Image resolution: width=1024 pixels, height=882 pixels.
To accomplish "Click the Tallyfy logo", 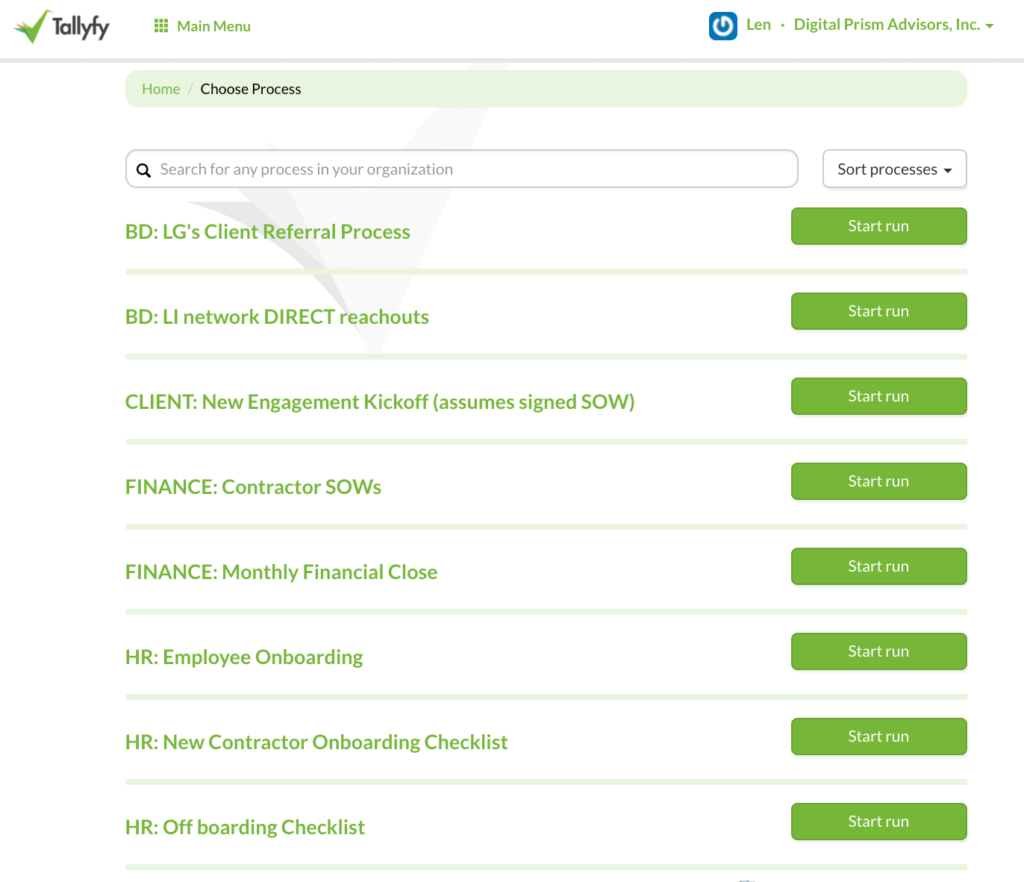I will (62, 26).
